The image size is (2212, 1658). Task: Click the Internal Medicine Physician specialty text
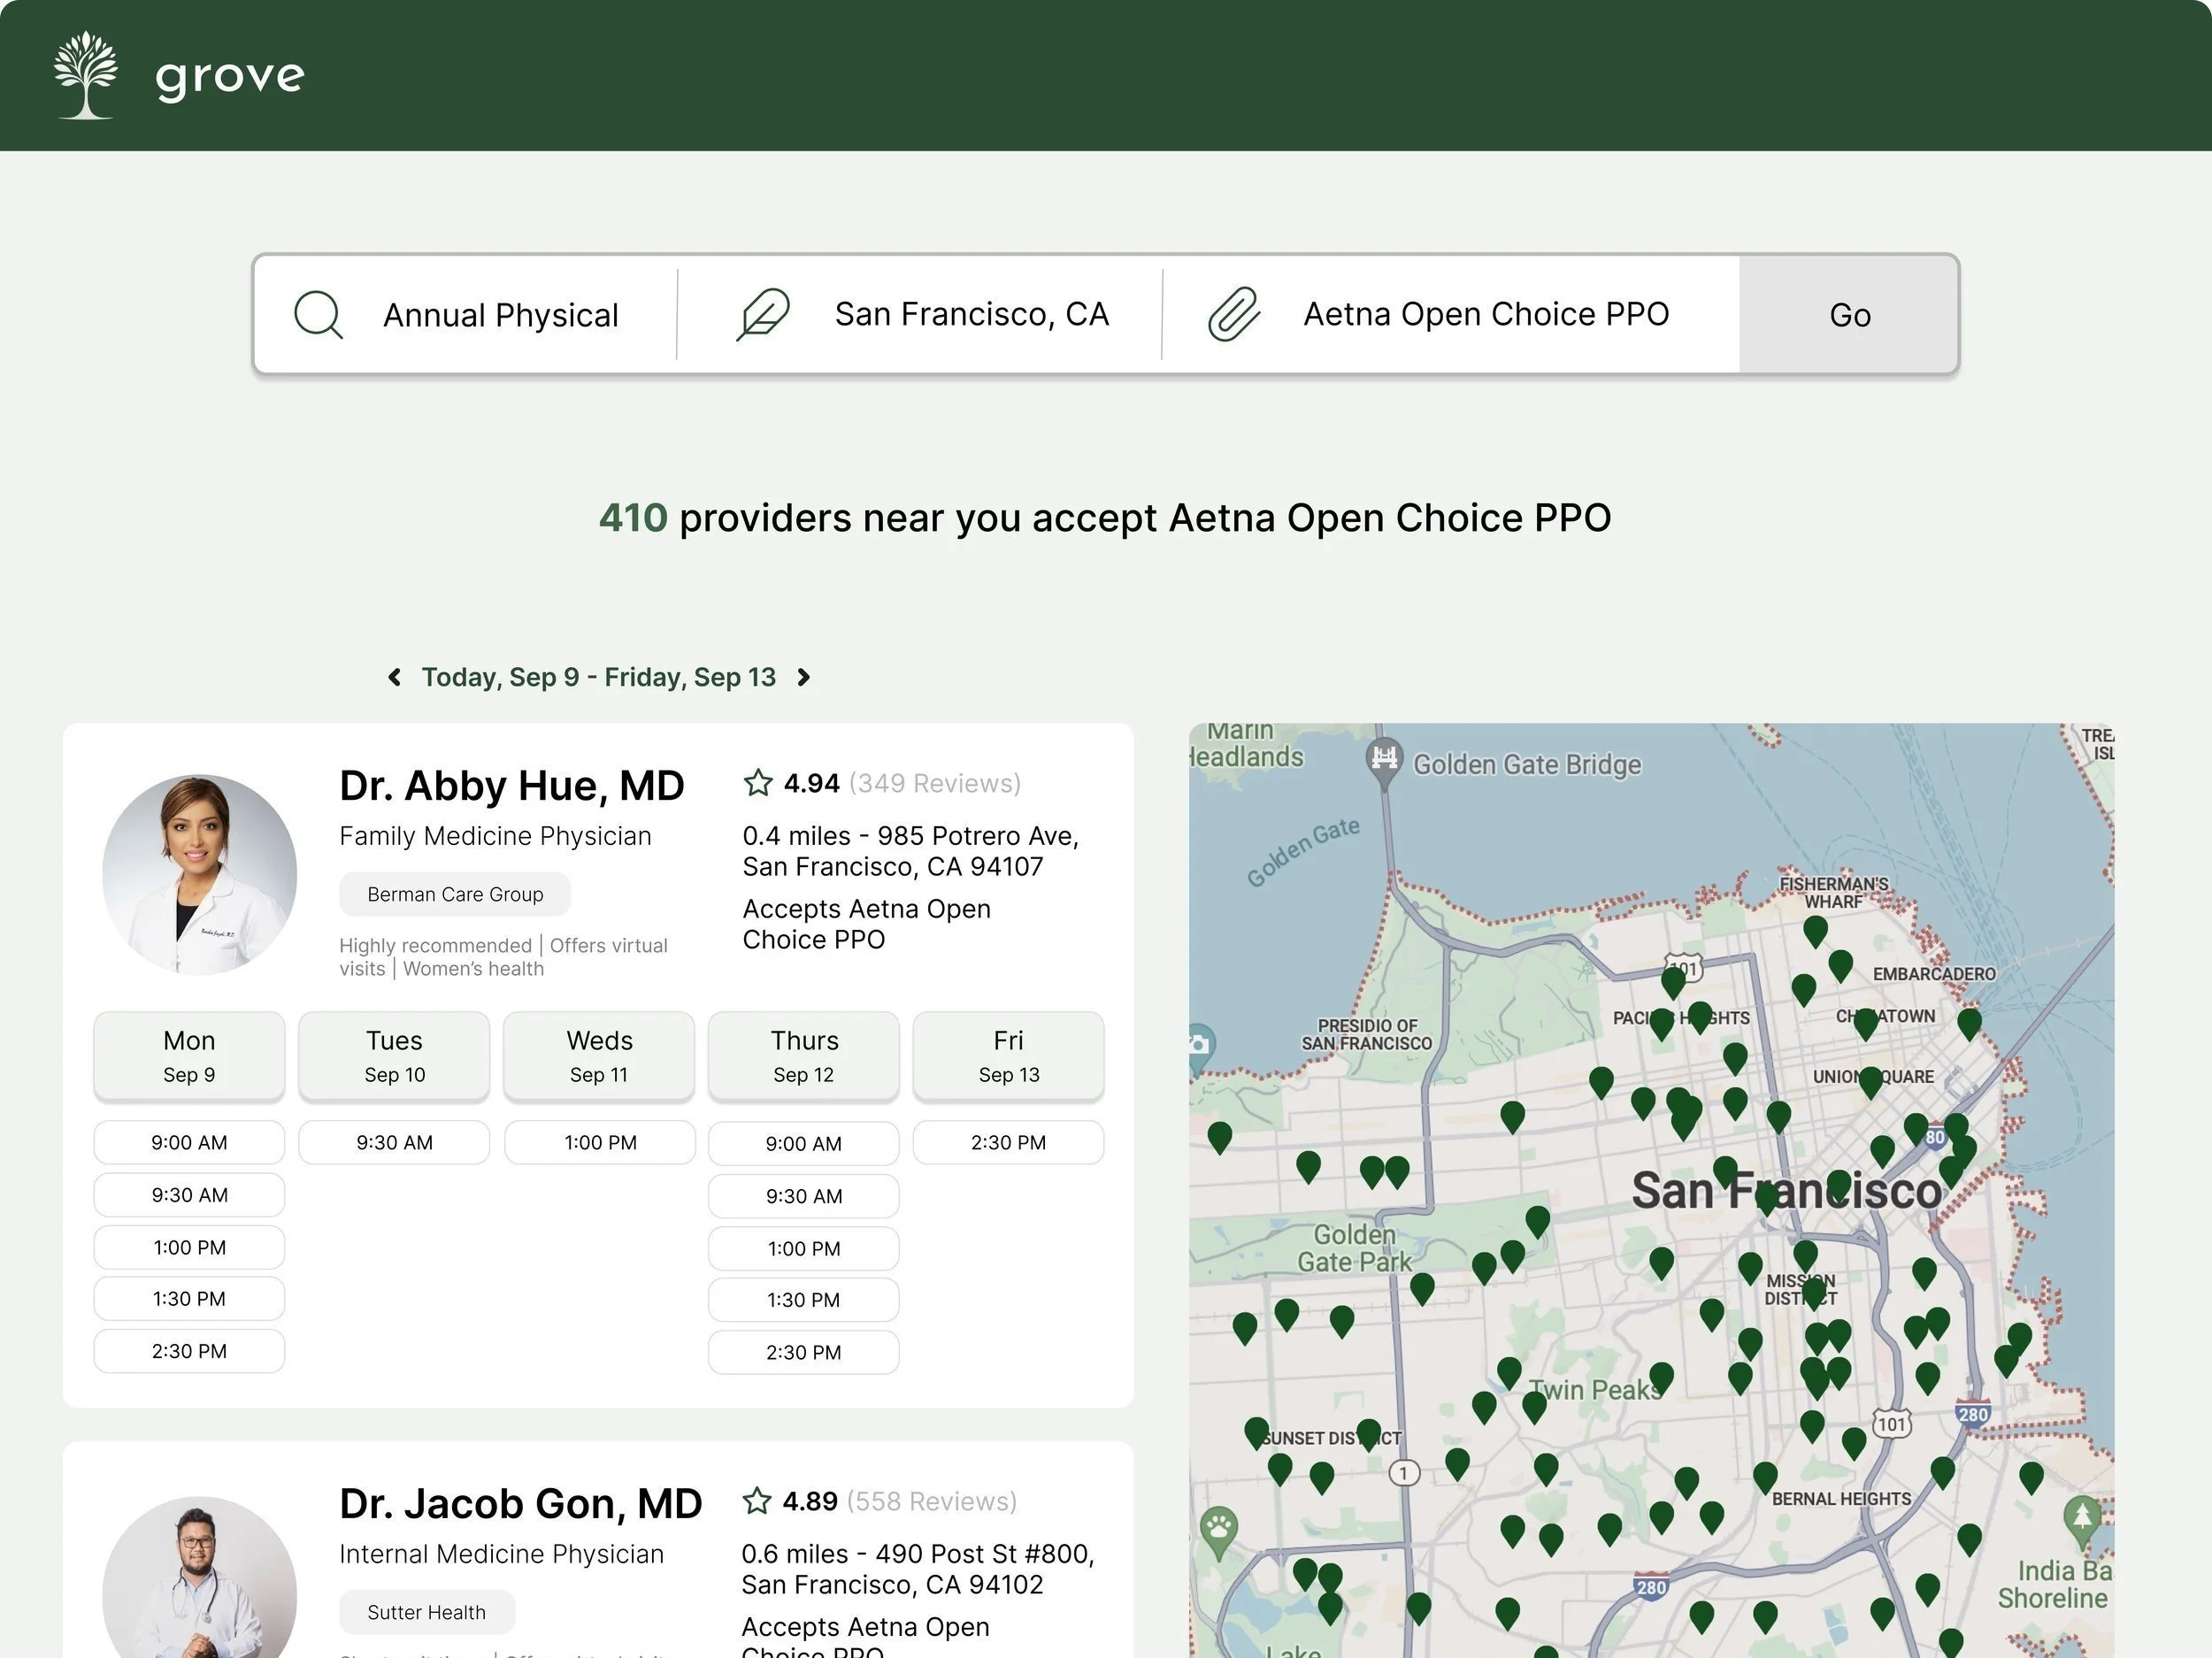pyautogui.click(x=501, y=1554)
